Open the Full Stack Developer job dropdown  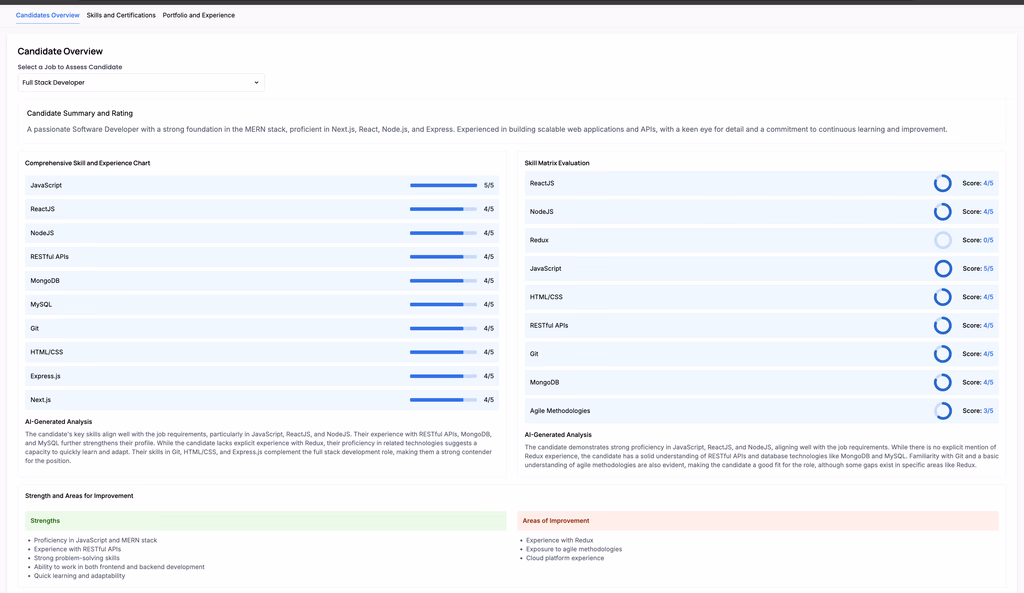pyautogui.click(x=141, y=82)
